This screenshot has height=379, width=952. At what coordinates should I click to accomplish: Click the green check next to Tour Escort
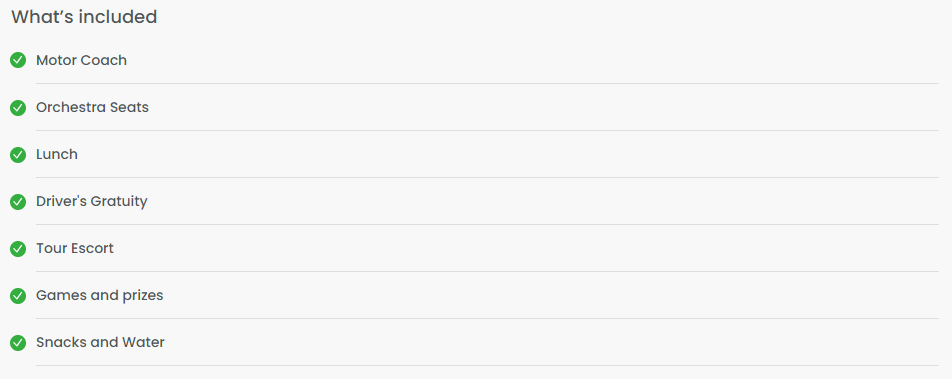point(18,248)
